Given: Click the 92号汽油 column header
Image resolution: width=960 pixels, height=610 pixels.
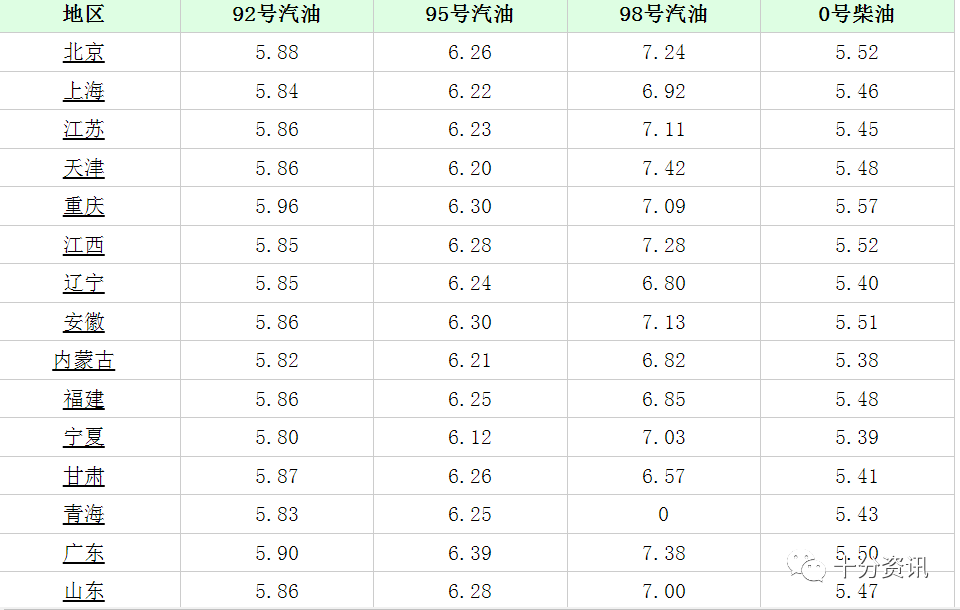Looking at the screenshot, I should 277,15.
